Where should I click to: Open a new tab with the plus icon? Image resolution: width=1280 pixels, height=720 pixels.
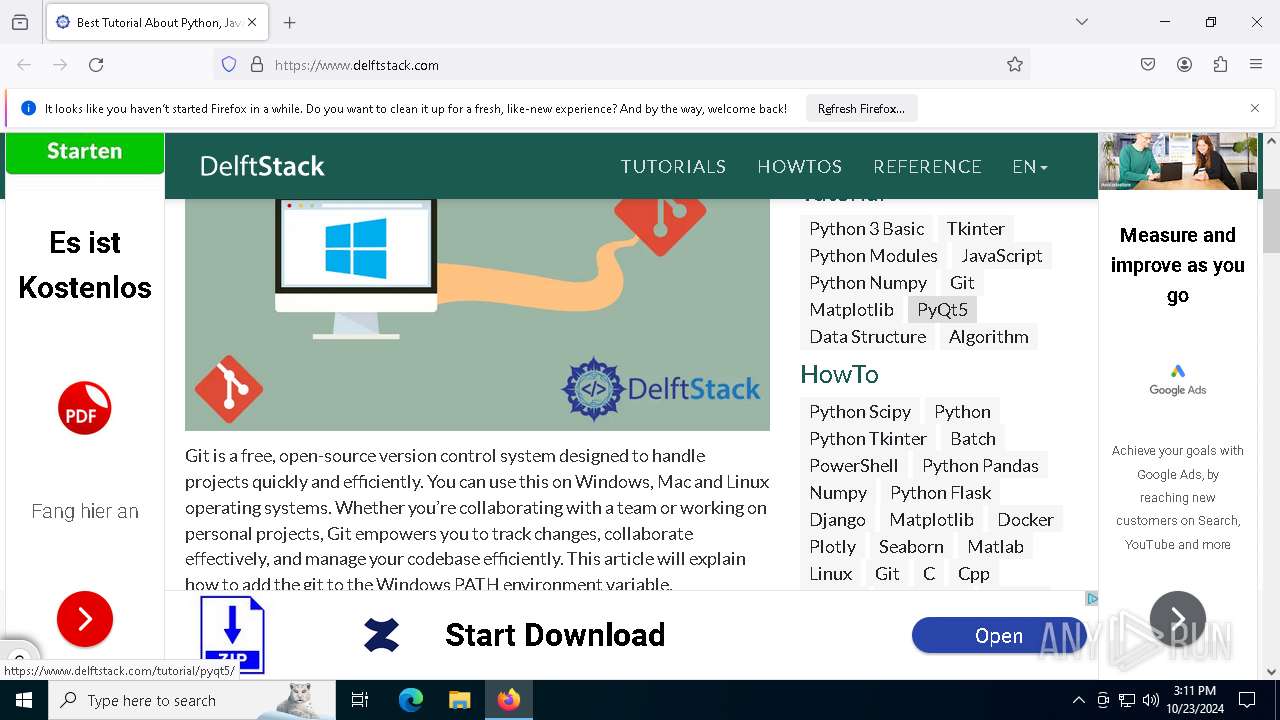point(290,22)
